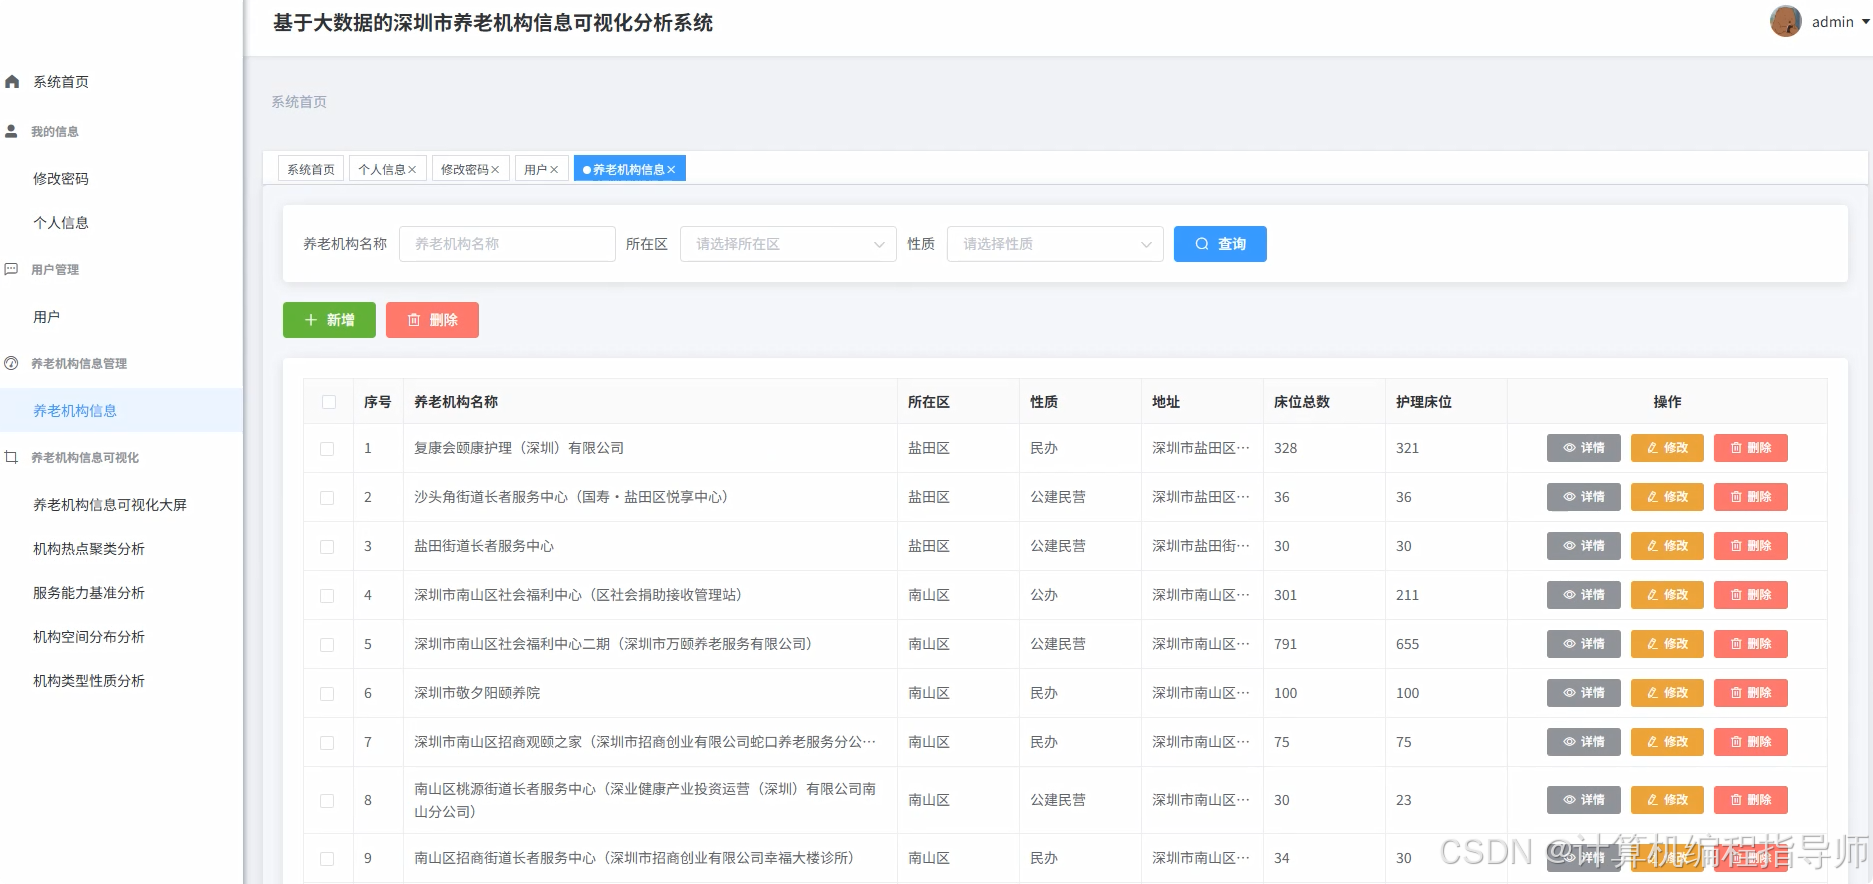The height and width of the screenshot is (884, 1873).
Task: Check the box for row 8 南山区桃源街道
Action: 327,801
